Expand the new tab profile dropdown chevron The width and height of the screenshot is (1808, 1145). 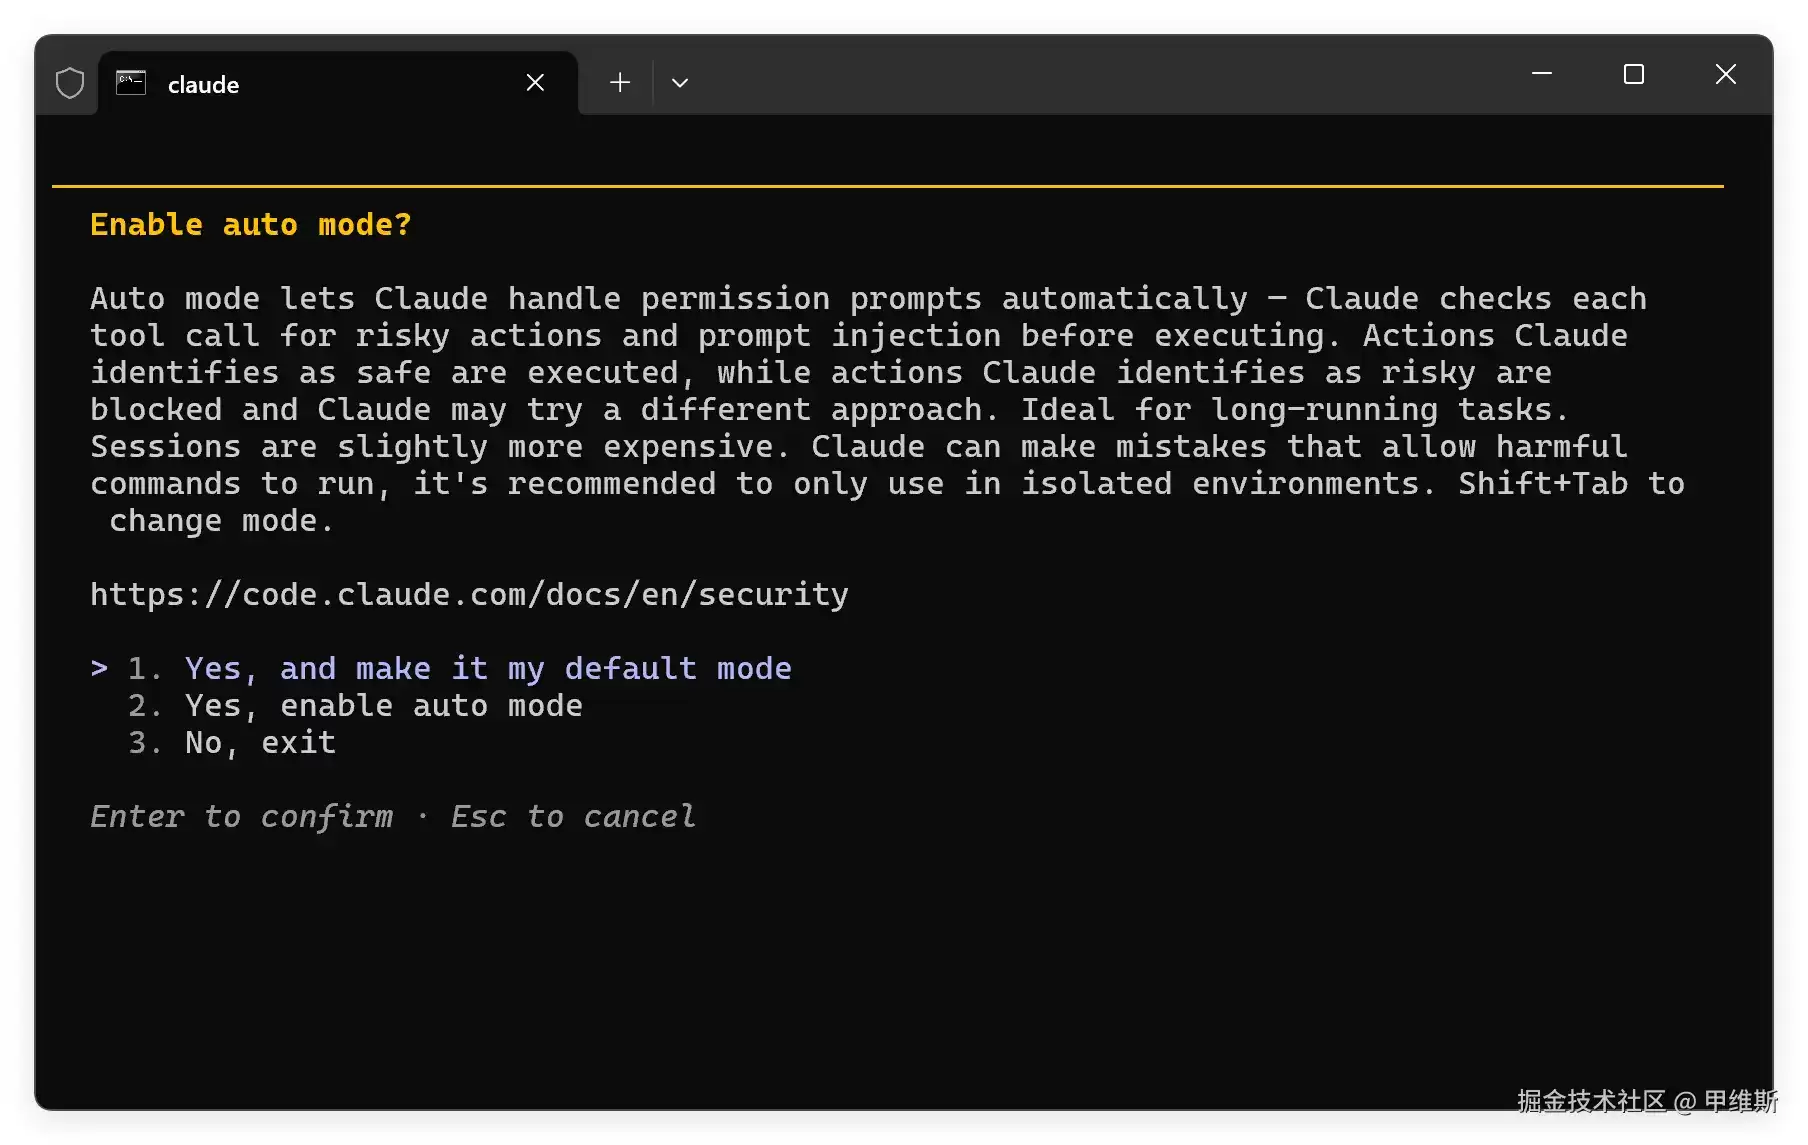680,83
